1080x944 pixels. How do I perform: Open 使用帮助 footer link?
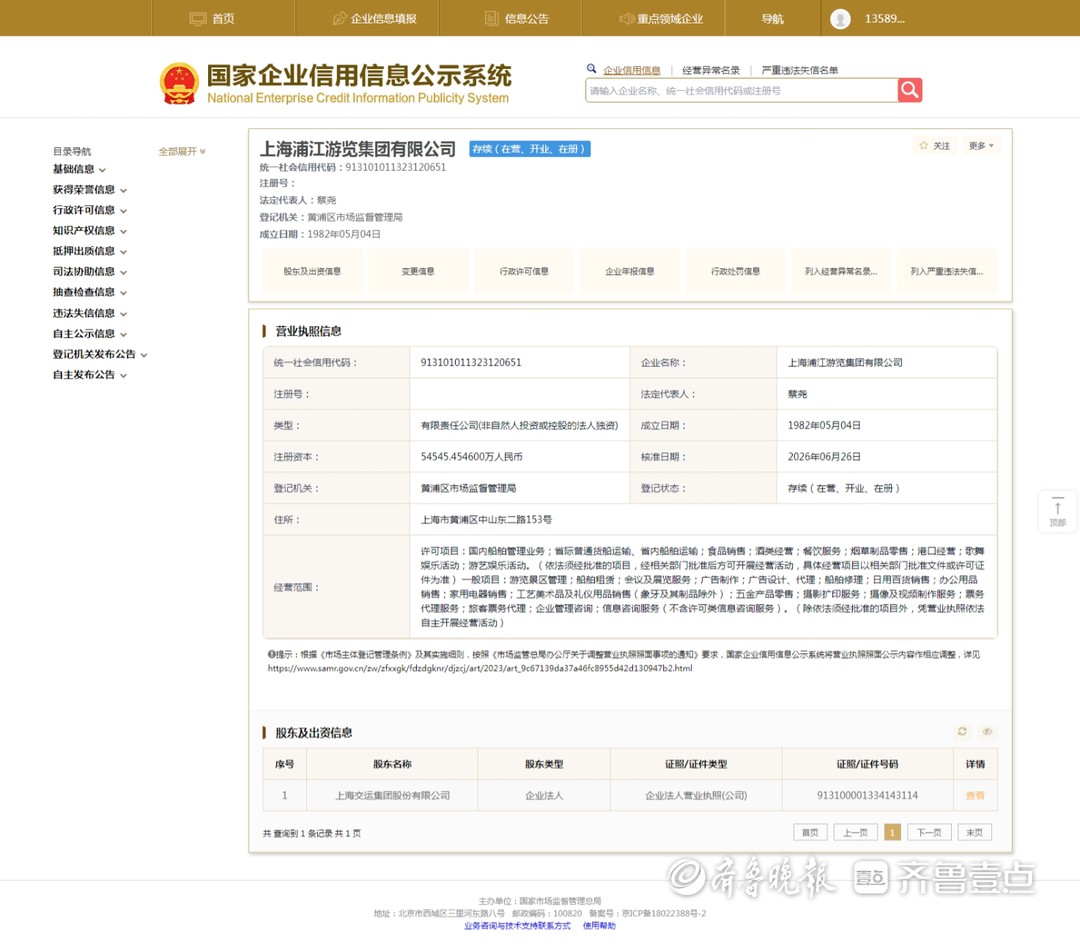[x=599, y=926]
